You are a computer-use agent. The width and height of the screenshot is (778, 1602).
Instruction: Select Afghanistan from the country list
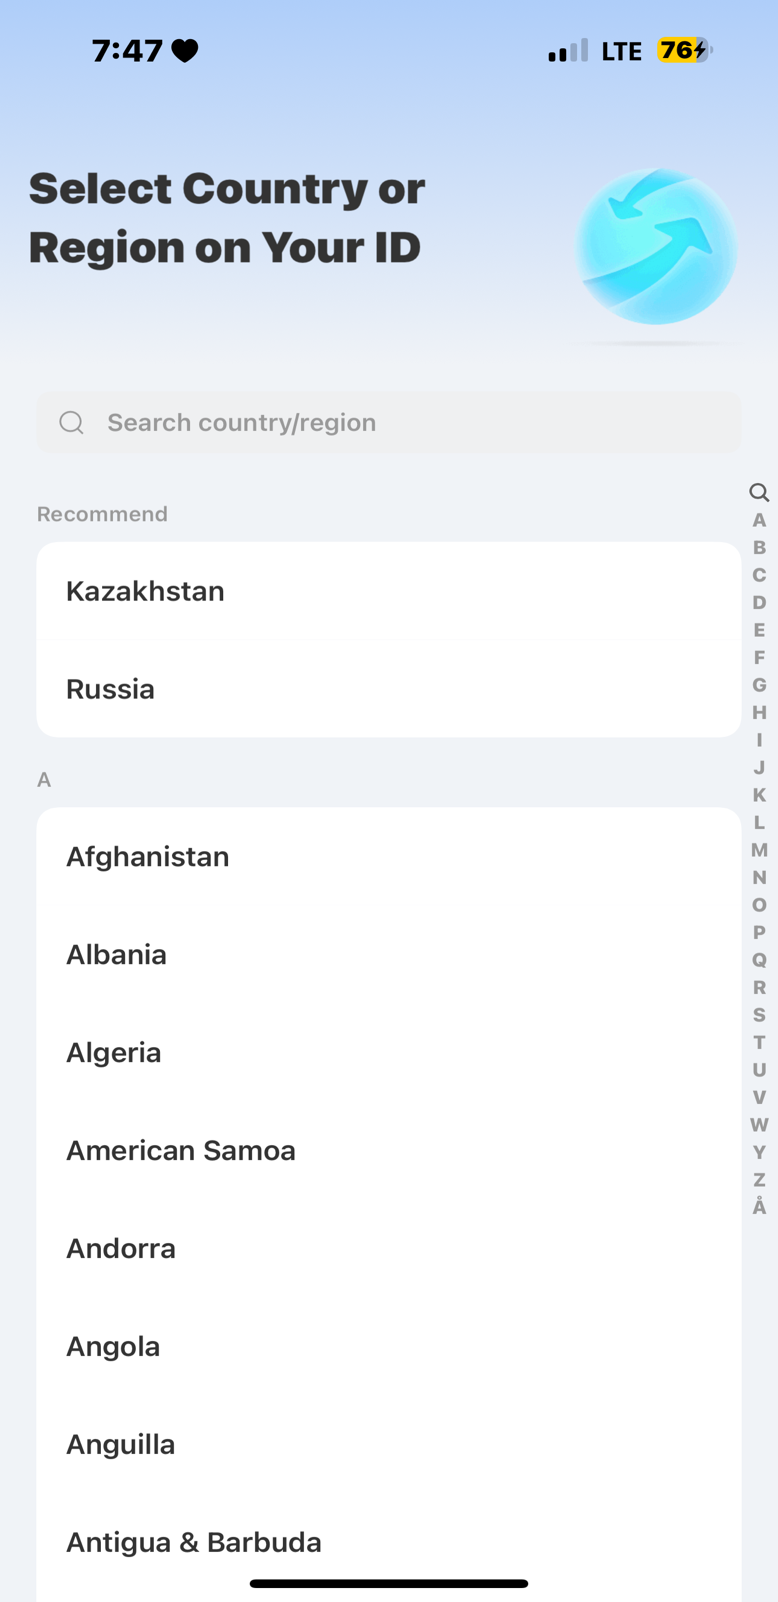pos(388,857)
